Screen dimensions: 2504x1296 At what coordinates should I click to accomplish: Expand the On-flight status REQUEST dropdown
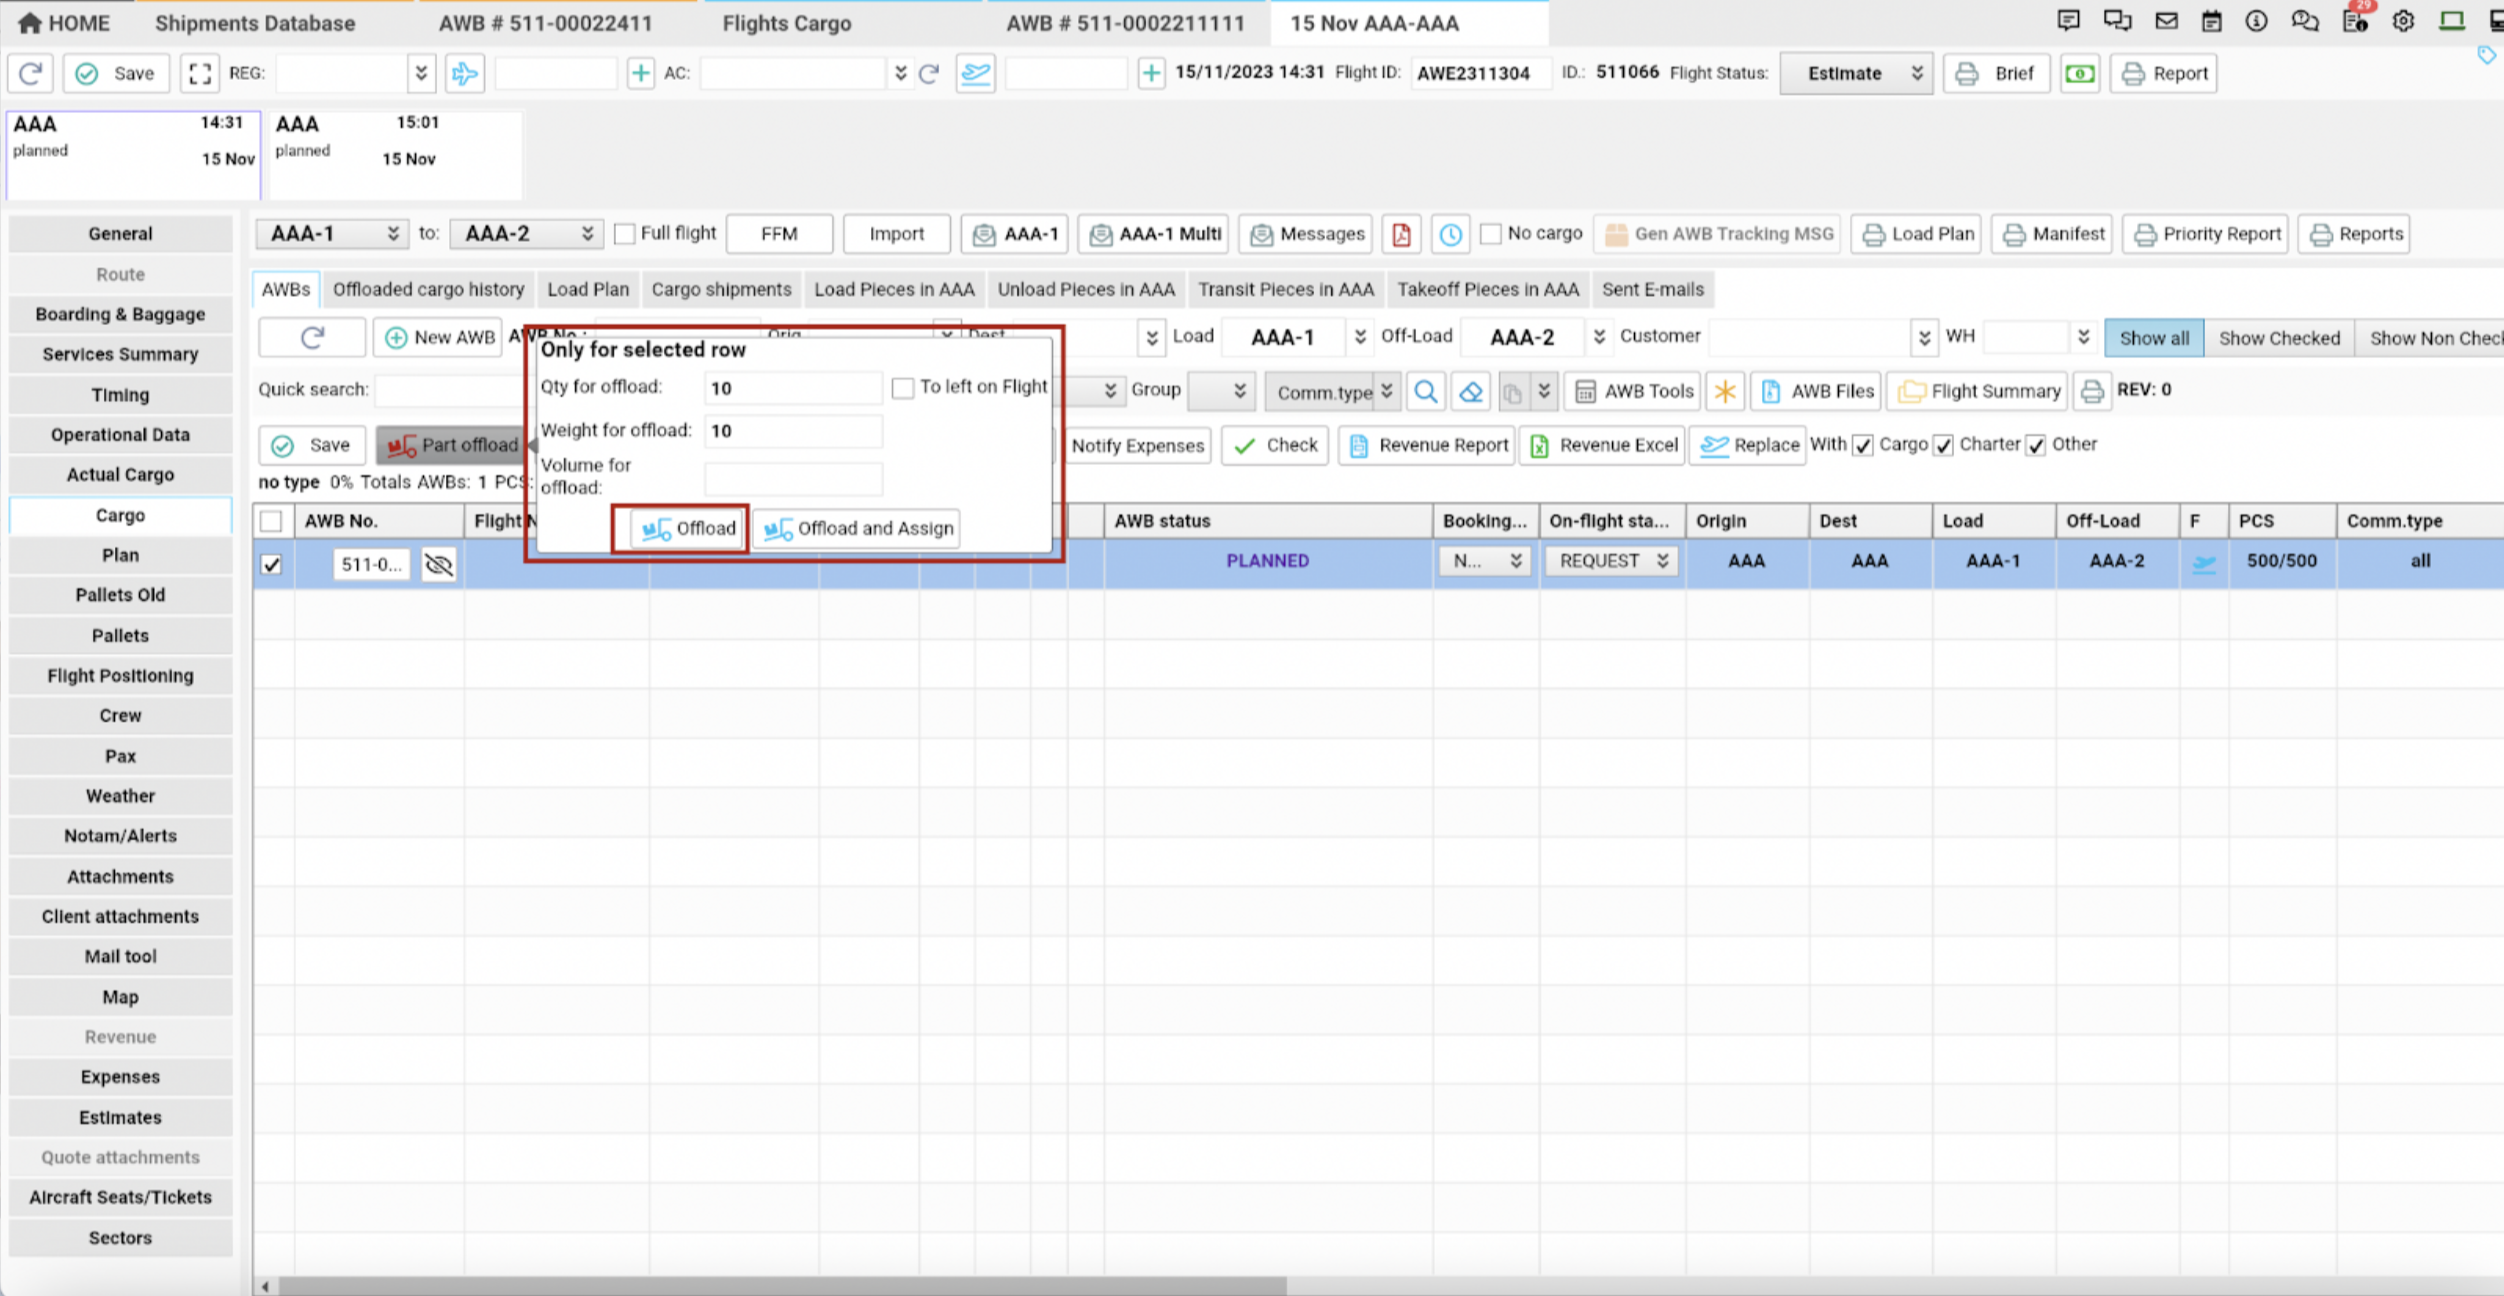click(x=1612, y=561)
